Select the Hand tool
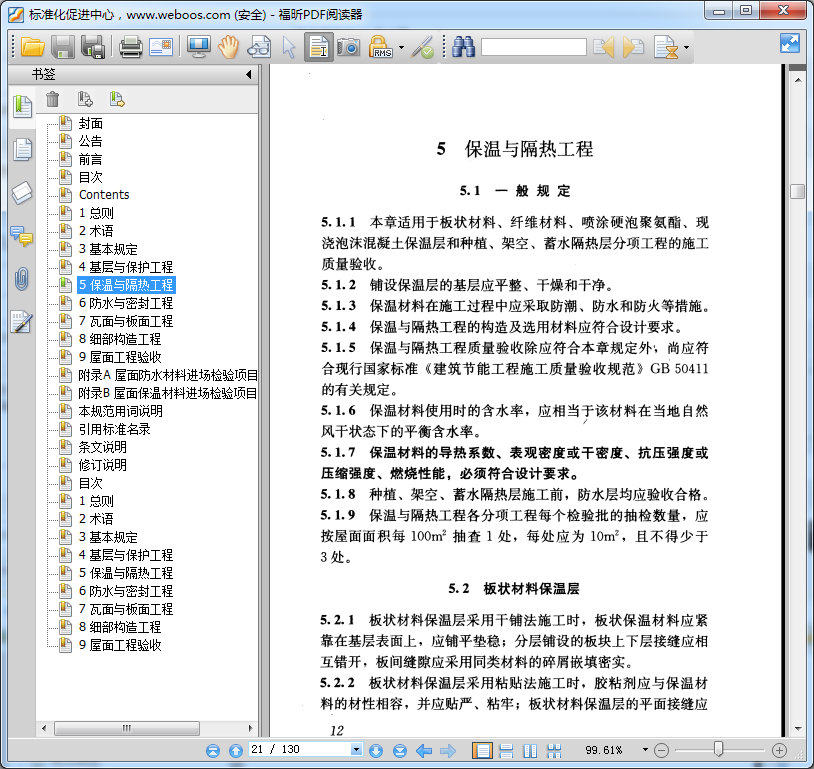This screenshot has height=769, width=814. pos(228,47)
